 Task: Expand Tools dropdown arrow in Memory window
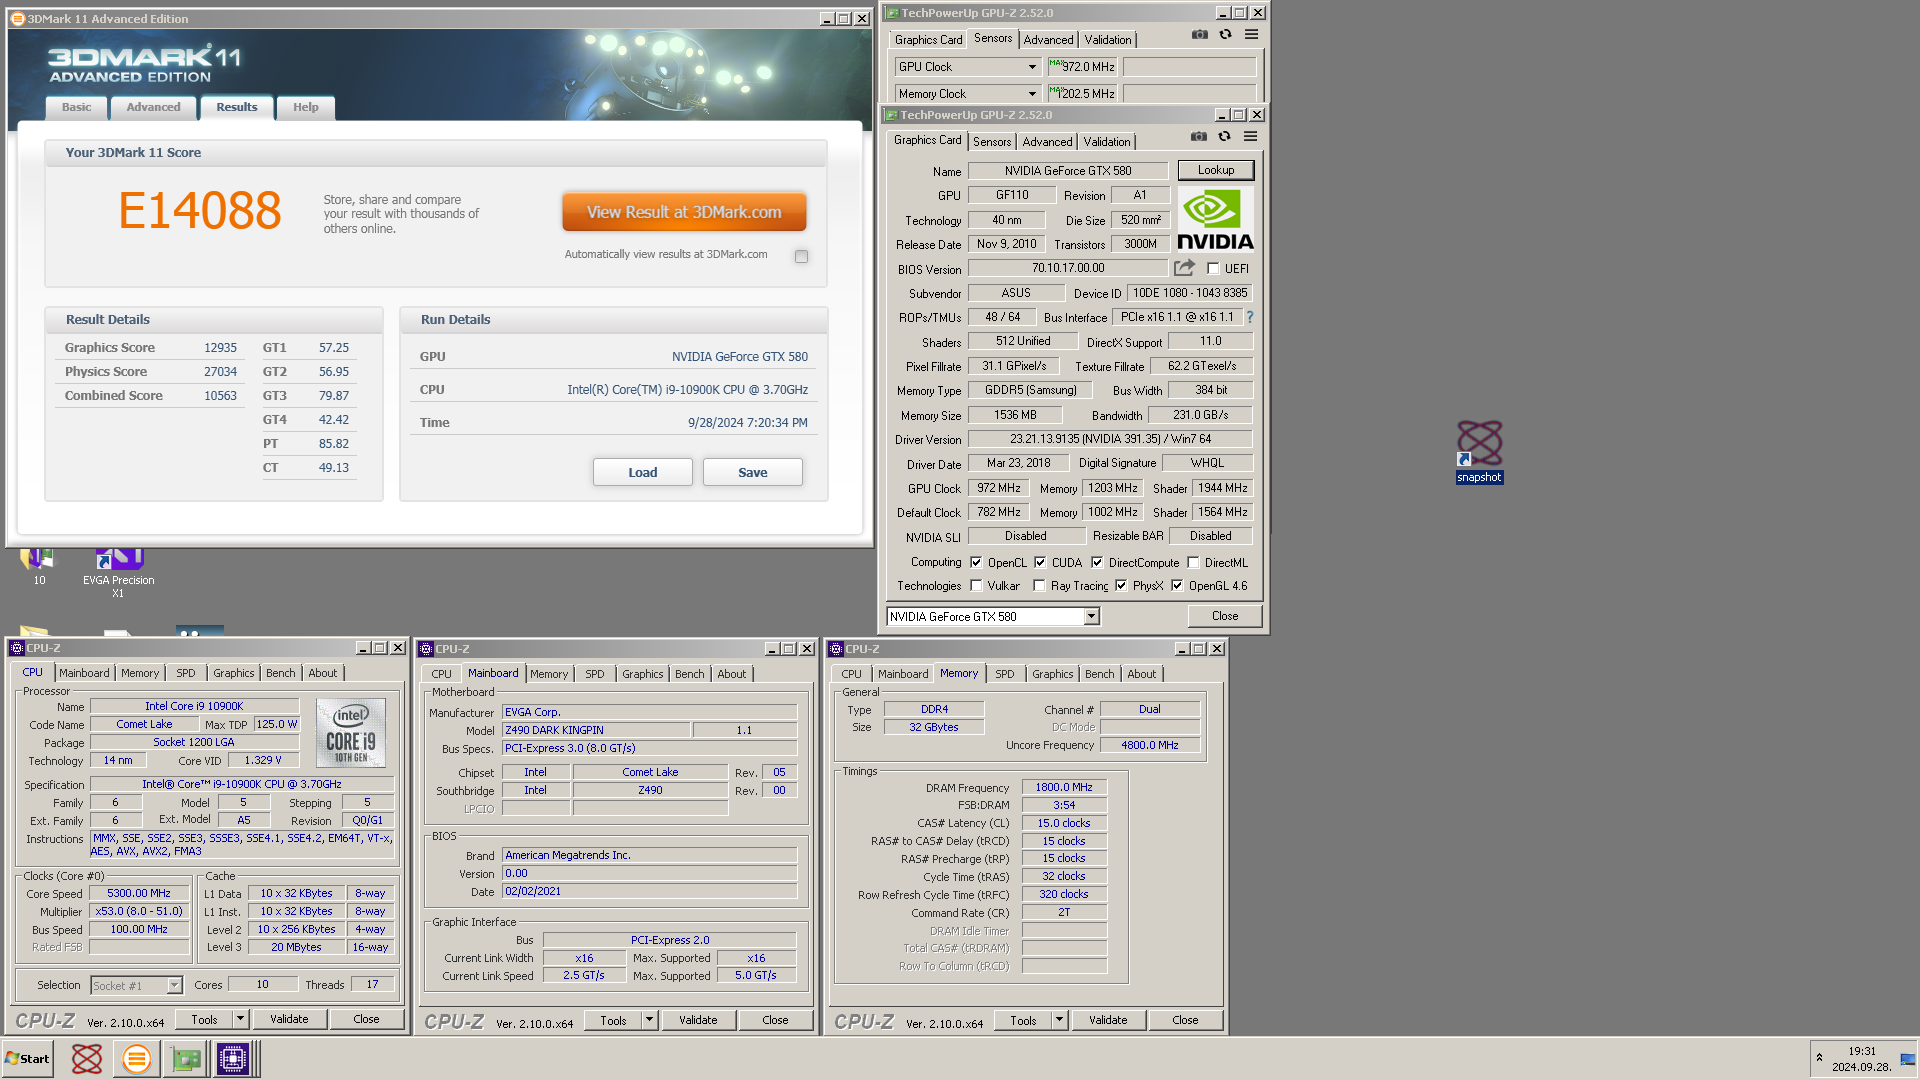pos(1059,1020)
